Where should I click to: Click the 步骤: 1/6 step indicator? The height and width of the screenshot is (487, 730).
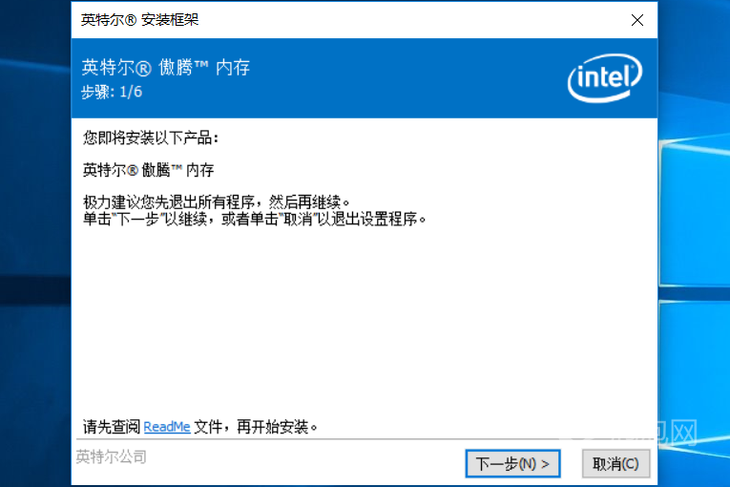(x=112, y=92)
